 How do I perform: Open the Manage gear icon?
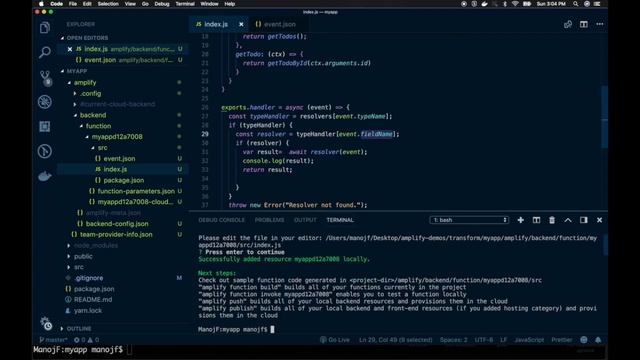46,323
